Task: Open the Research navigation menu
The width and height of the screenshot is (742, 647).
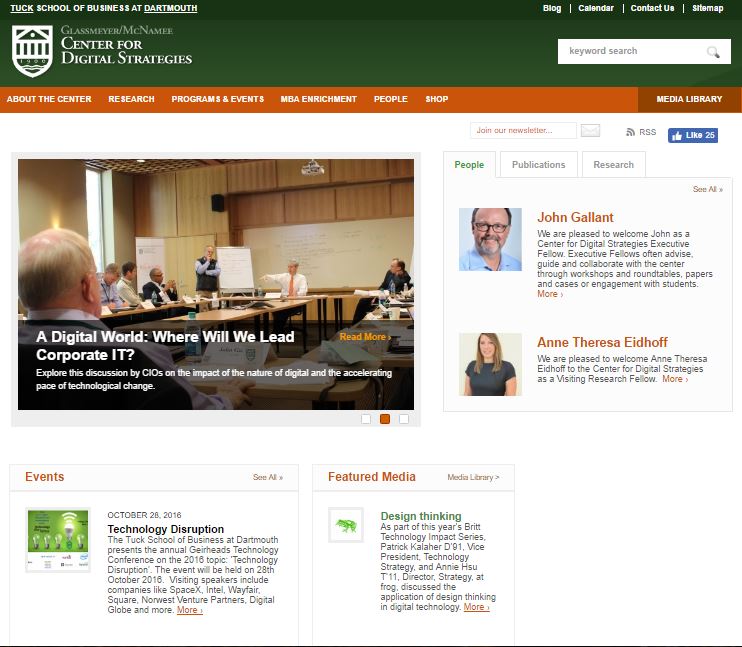Action: click(x=131, y=99)
